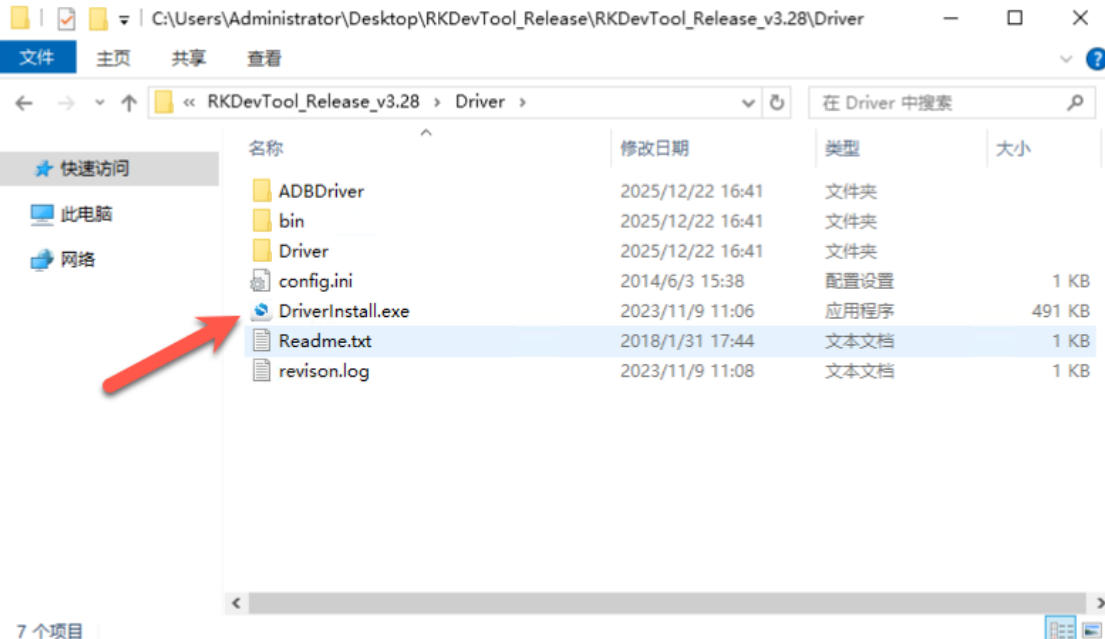The width and height of the screenshot is (1105, 639).
Task: Open the quick access toolbar customize dropdown
Action: click(x=124, y=20)
